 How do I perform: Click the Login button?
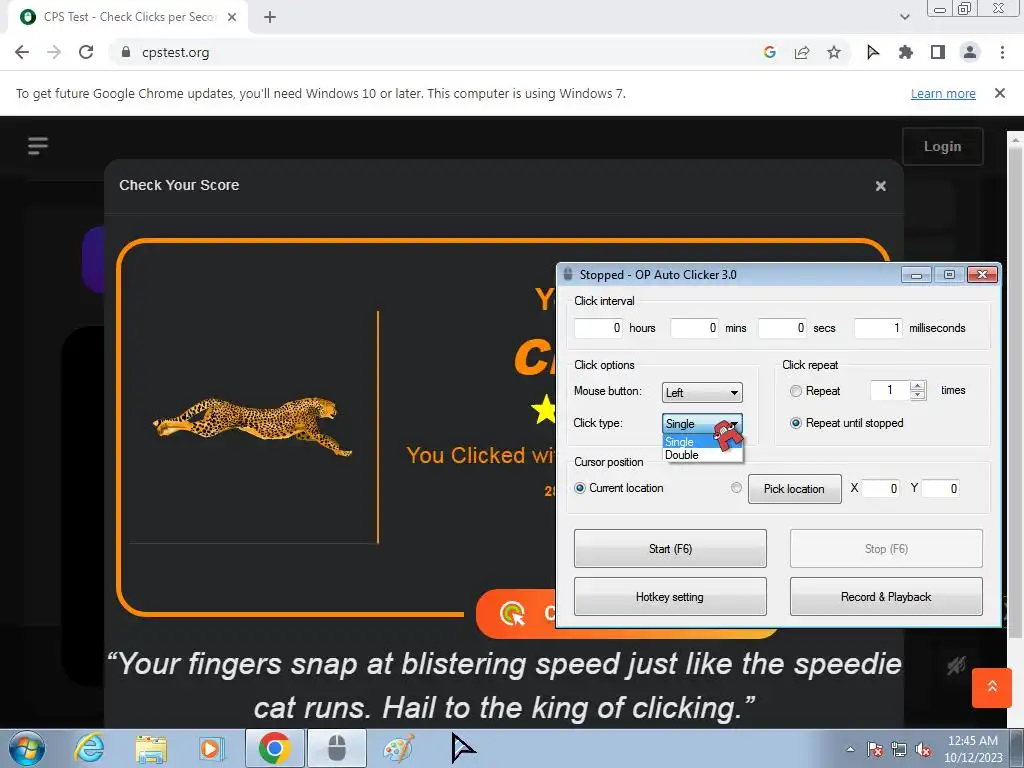click(x=942, y=146)
